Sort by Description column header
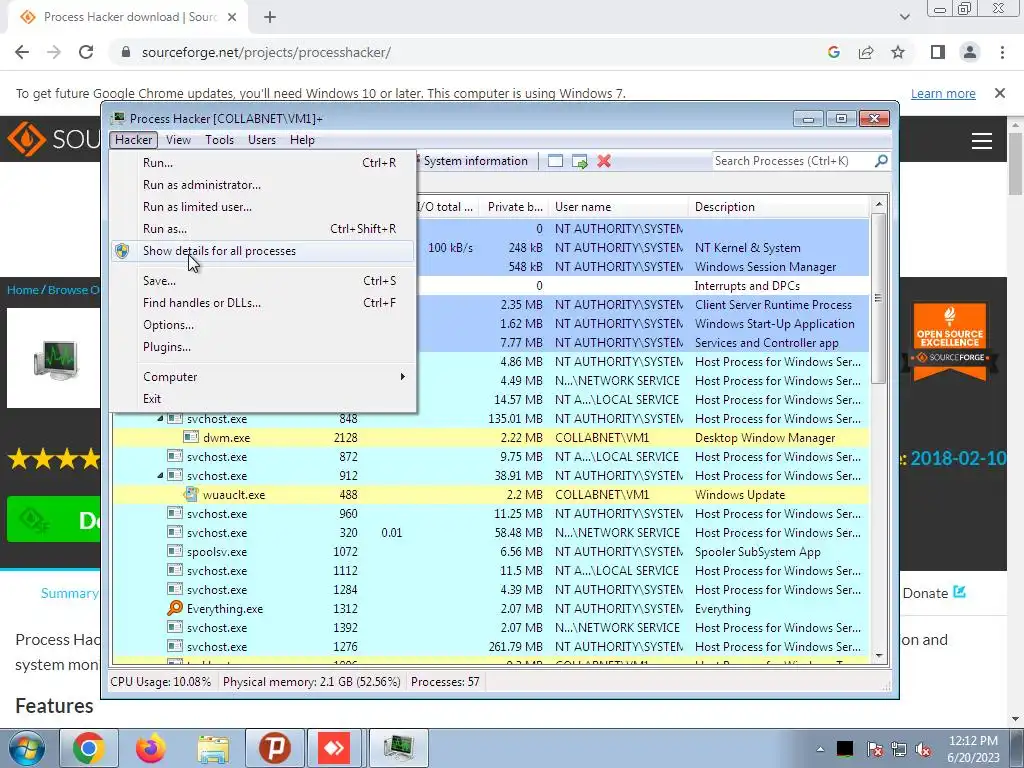This screenshot has height=768, width=1024. [x=778, y=207]
